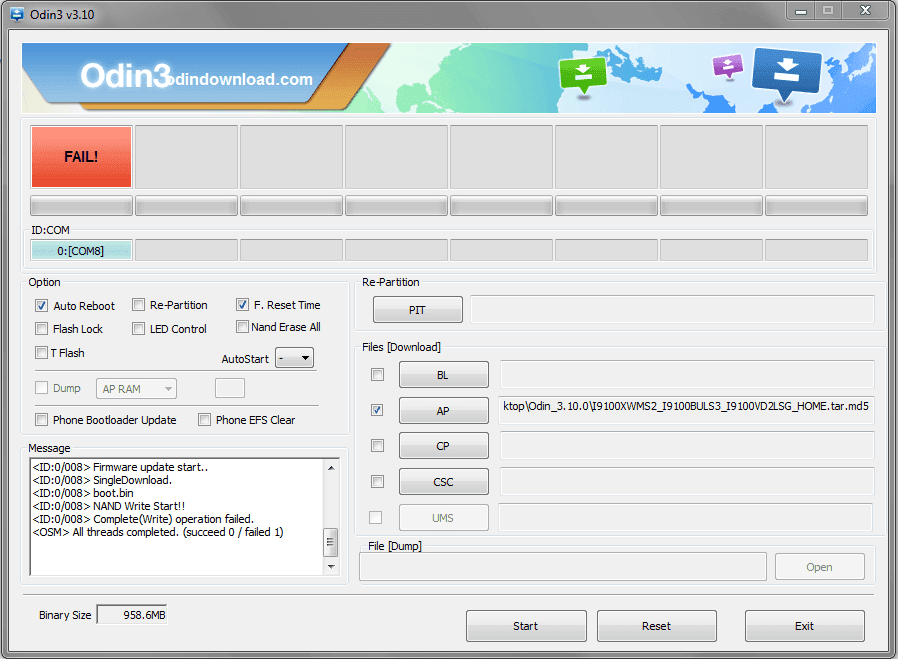Enable LED Control checkbox
Image resolution: width=898 pixels, height=659 pixels.
(138, 329)
